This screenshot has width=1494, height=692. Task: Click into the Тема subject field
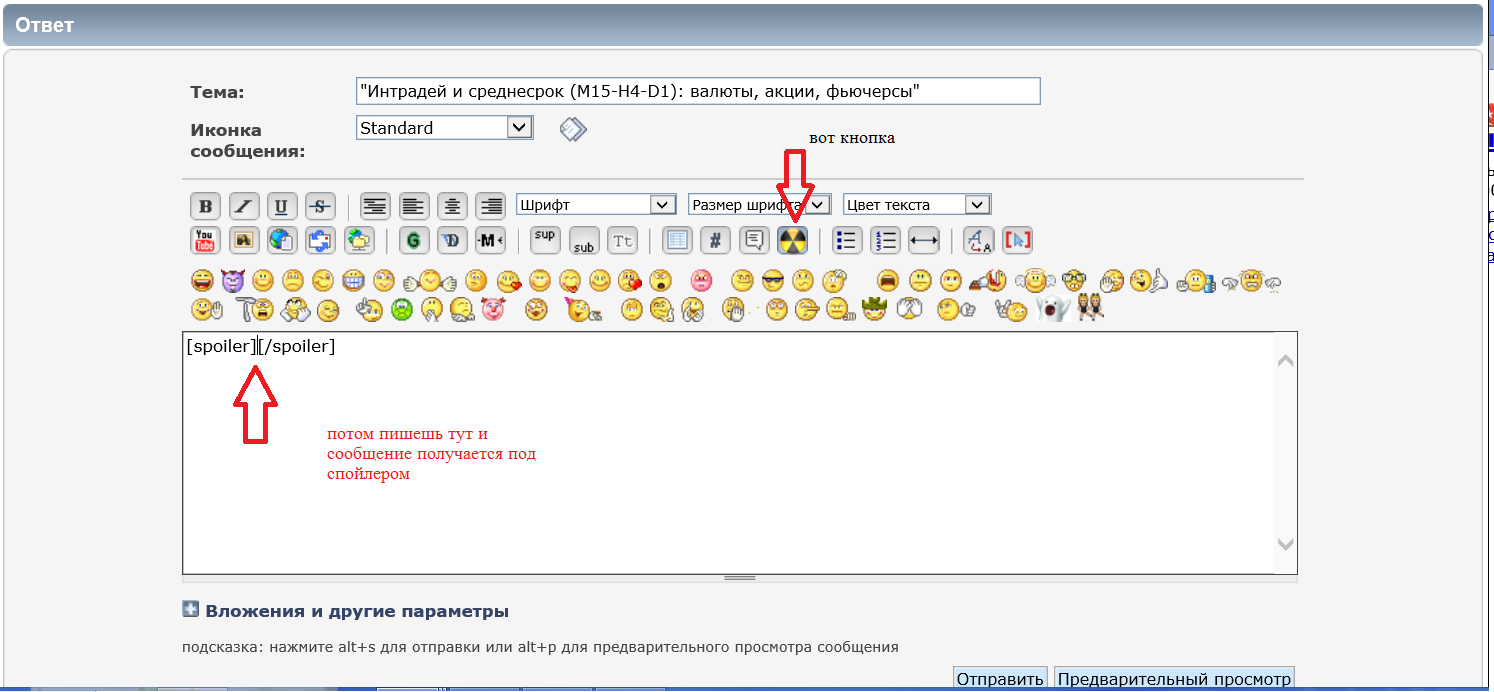(x=698, y=92)
